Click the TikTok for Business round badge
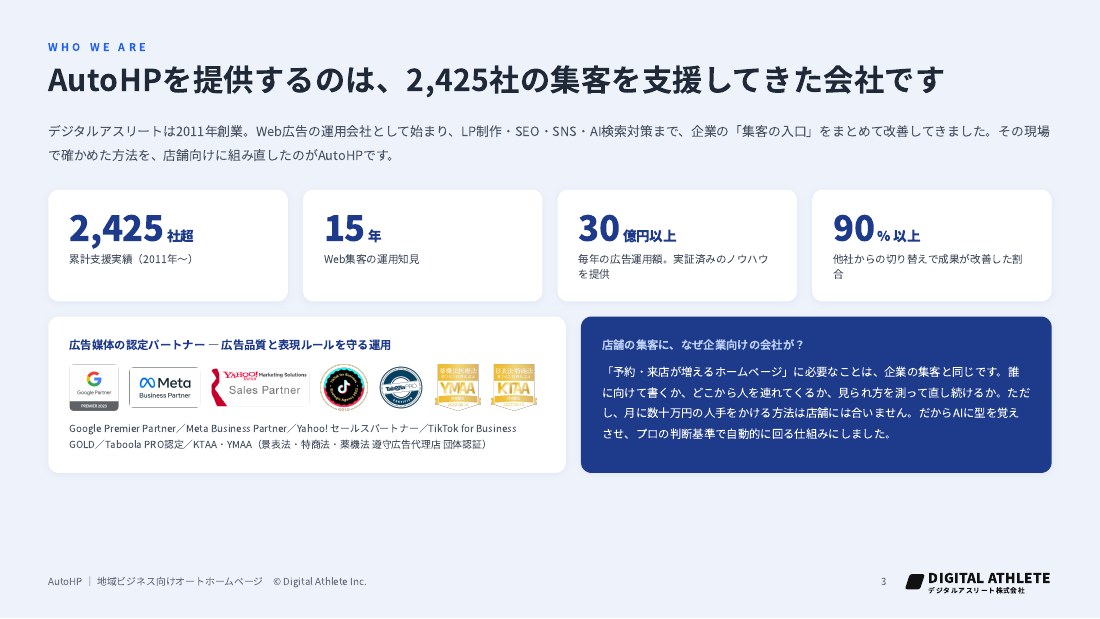The width and height of the screenshot is (1100, 619). [x=344, y=387]
